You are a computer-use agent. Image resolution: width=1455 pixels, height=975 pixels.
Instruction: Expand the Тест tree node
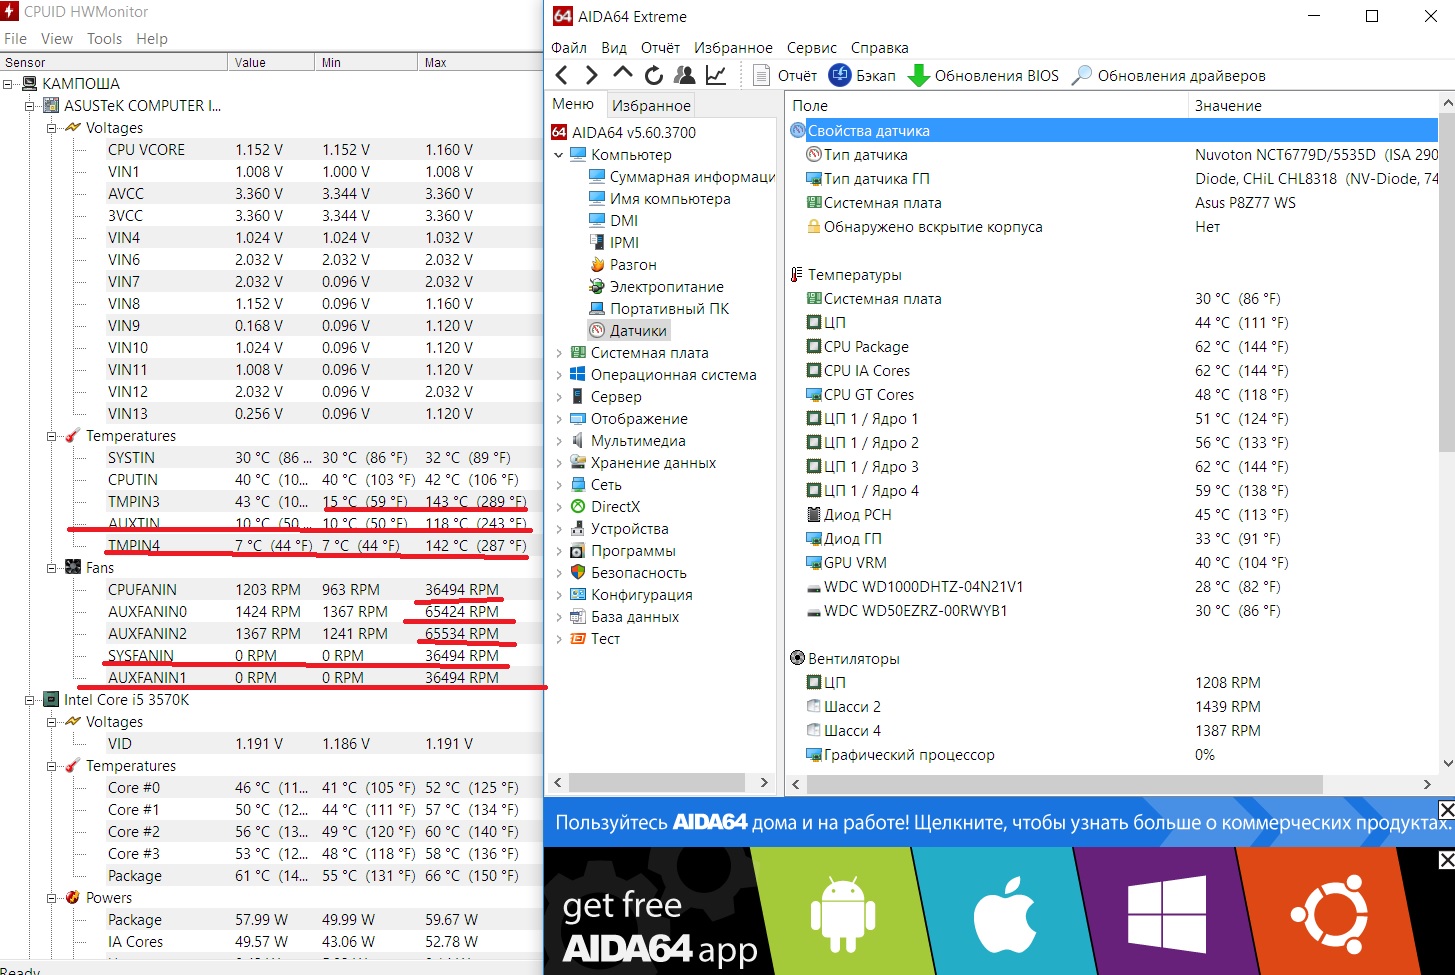[559, 639]
